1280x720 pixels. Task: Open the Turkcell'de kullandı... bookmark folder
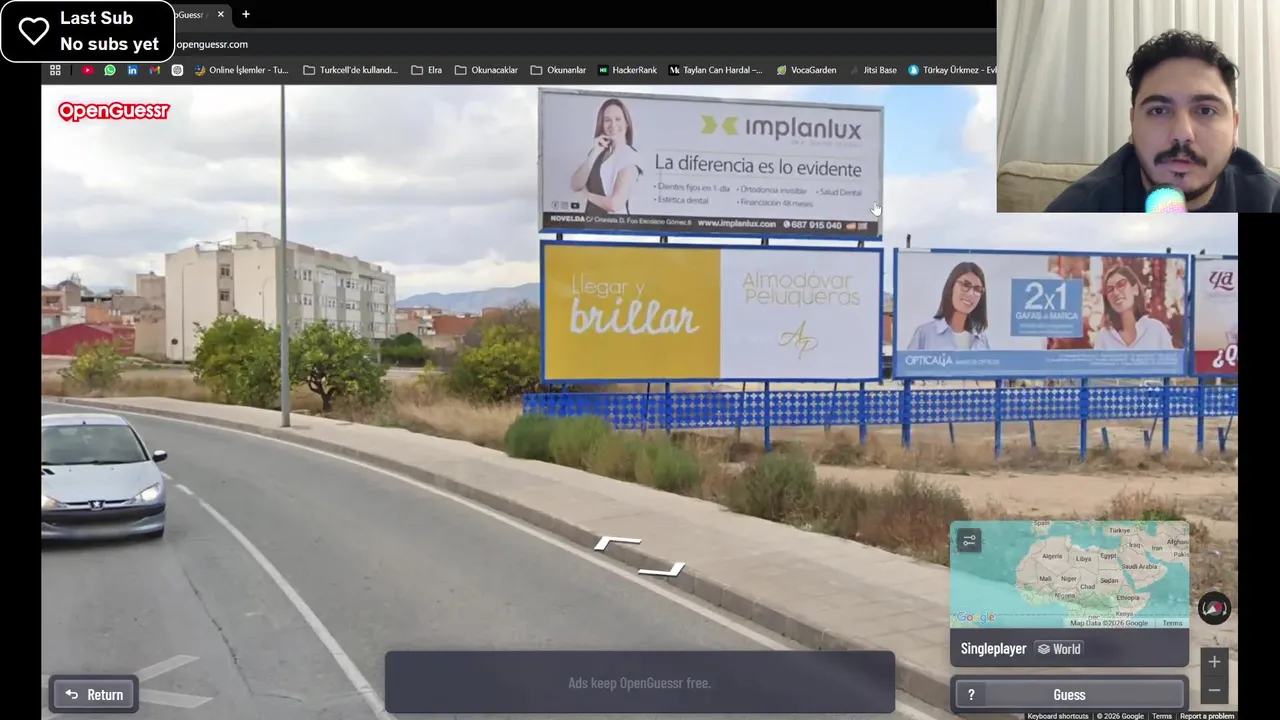(x=350, y=70)
